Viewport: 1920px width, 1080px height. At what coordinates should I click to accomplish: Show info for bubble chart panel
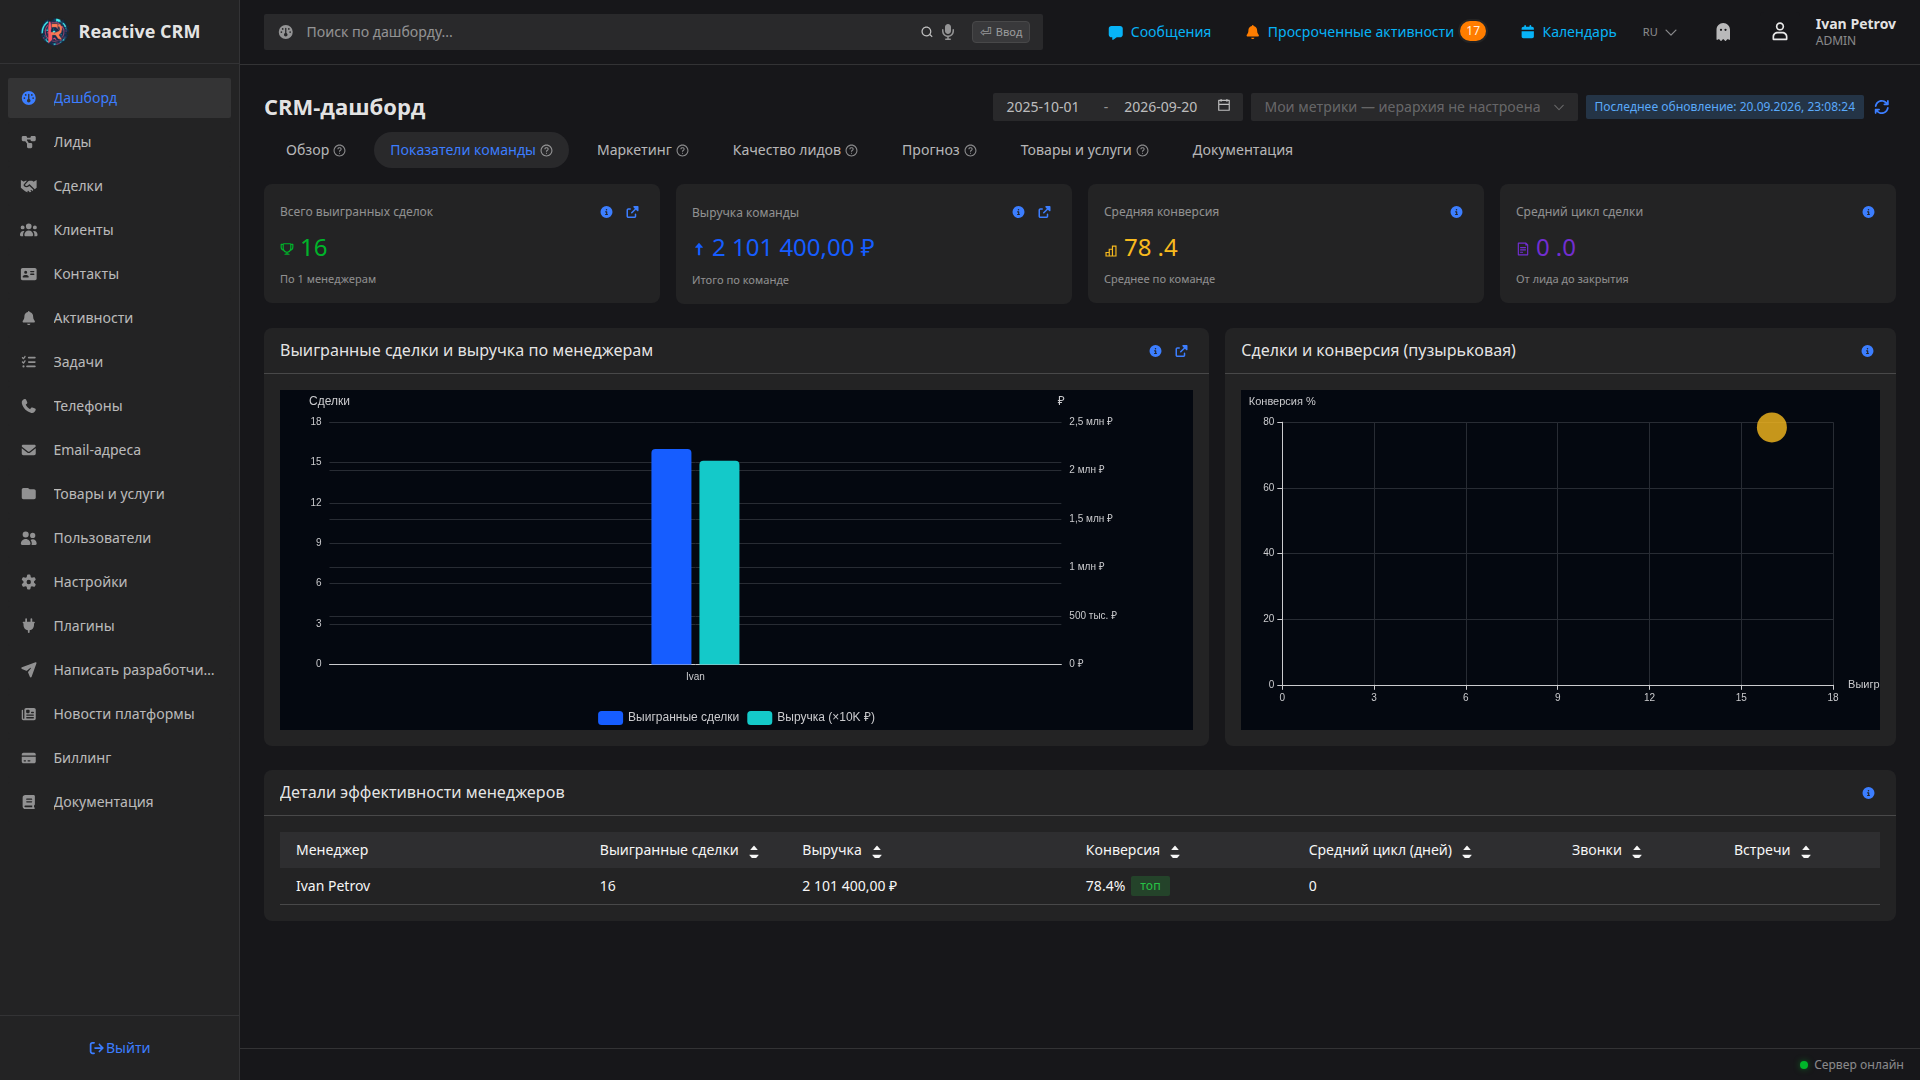click(x=1867, y=351)
